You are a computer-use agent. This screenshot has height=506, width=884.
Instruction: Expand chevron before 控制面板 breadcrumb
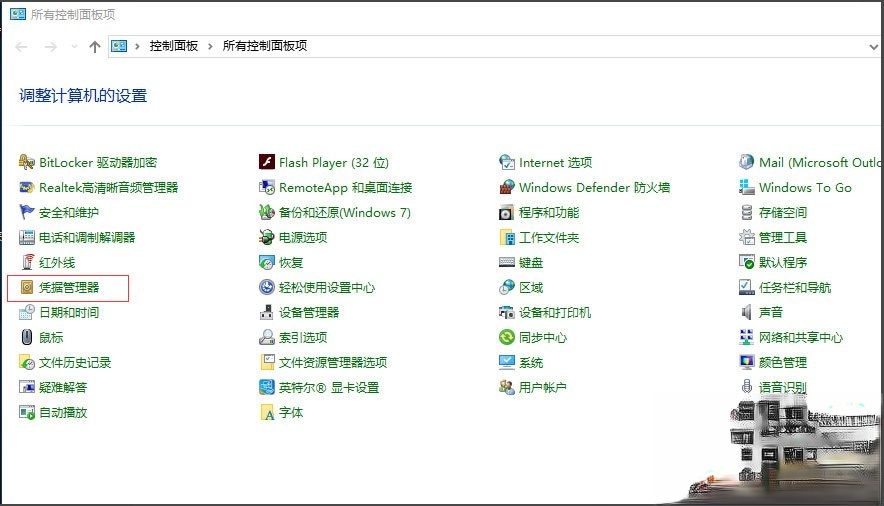pyautogui.click(x=137, y=46)
